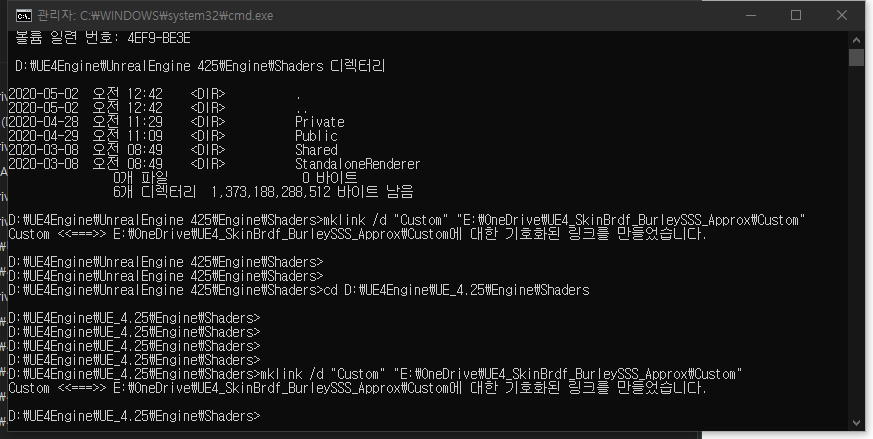Click the Private directory entry
This screenshot has width=873, height=439.
(316, 122)
